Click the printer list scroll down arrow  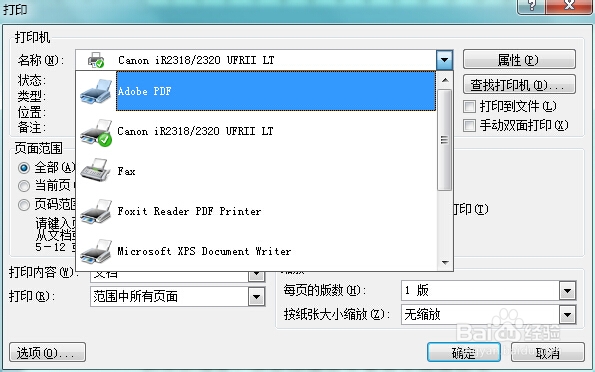[445, 262]
